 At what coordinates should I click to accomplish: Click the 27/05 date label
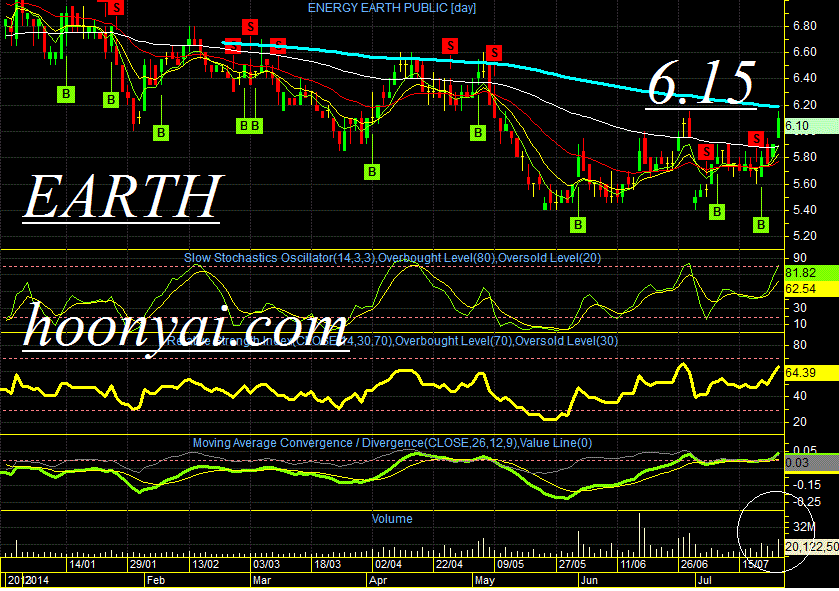click(573, 564)
